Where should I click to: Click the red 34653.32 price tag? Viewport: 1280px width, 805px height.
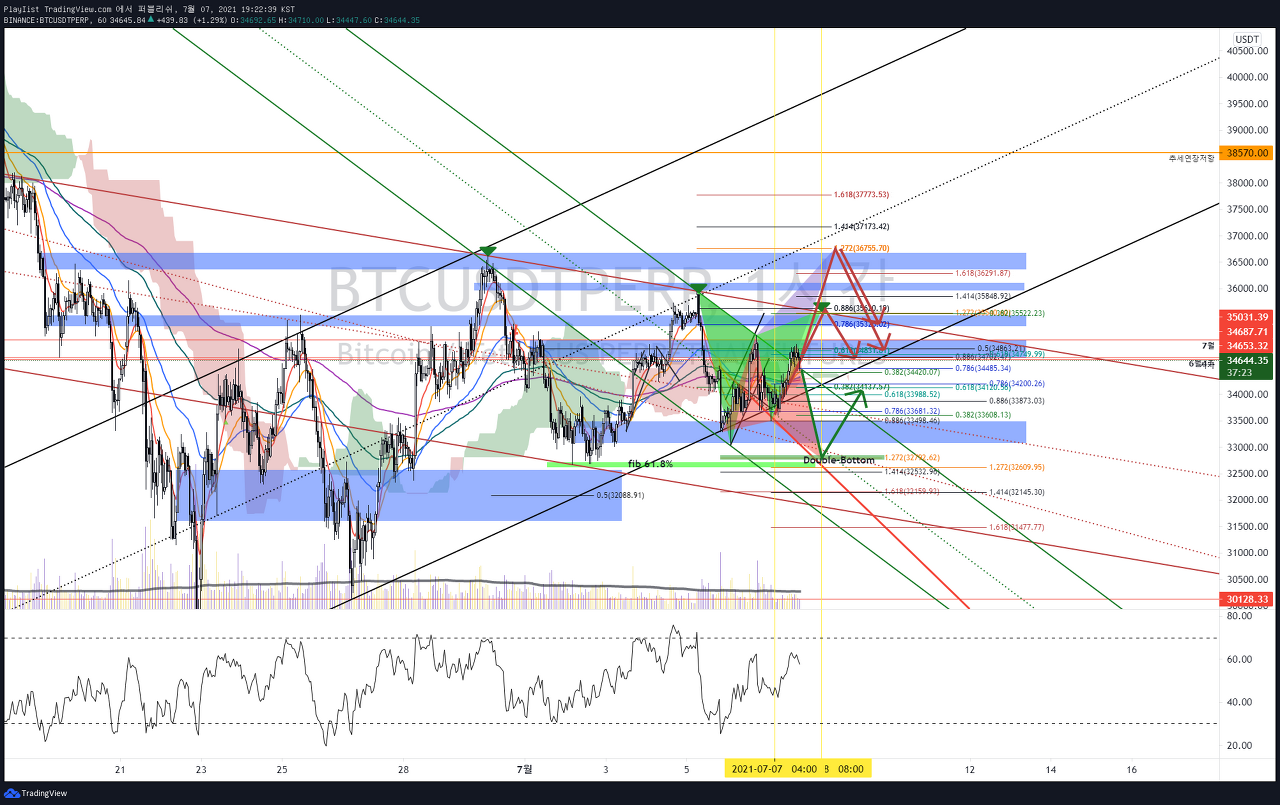[x=1247, y=345]
